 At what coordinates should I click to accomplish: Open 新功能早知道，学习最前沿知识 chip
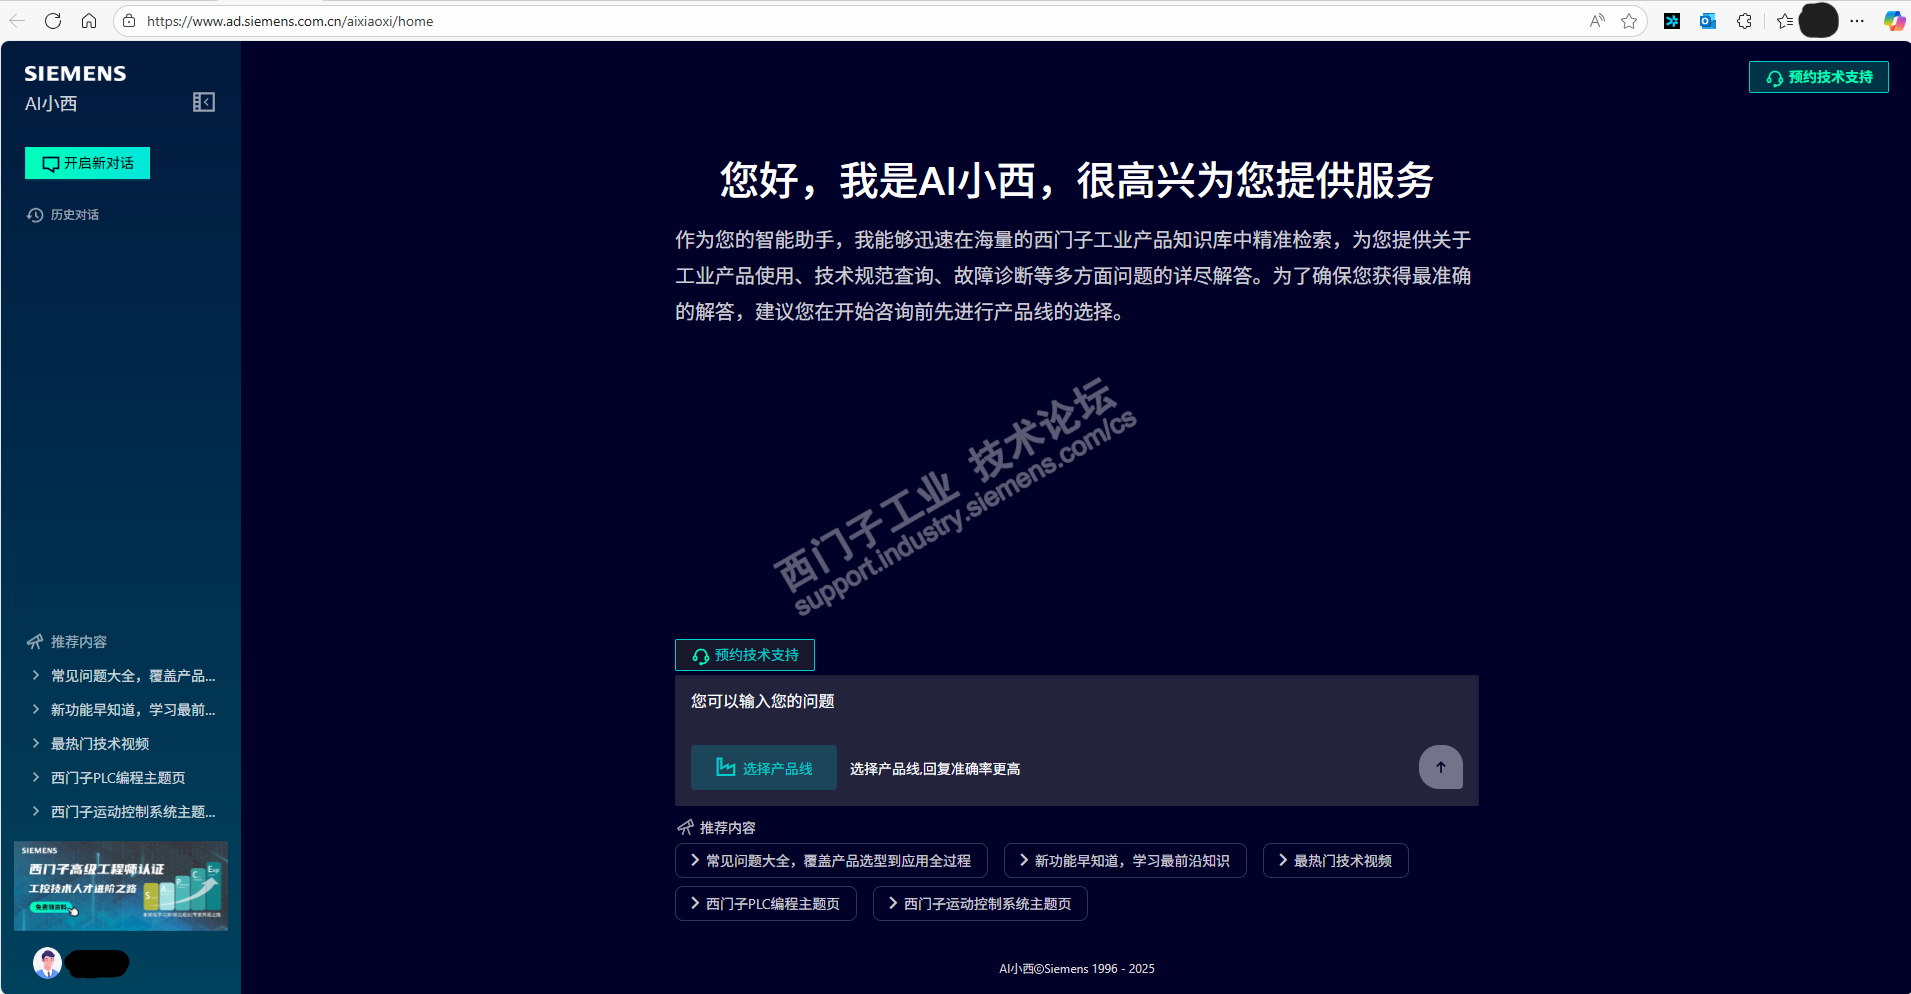click(x=1125, y=861)
